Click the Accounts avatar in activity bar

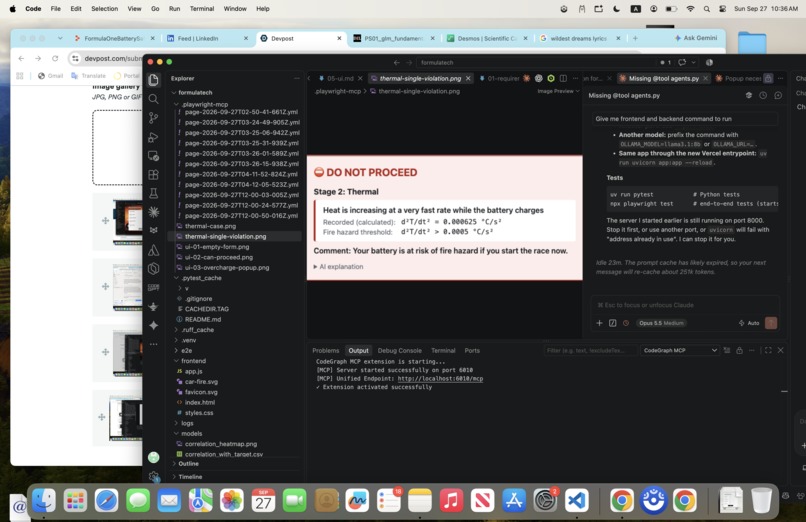pos(153,457)
